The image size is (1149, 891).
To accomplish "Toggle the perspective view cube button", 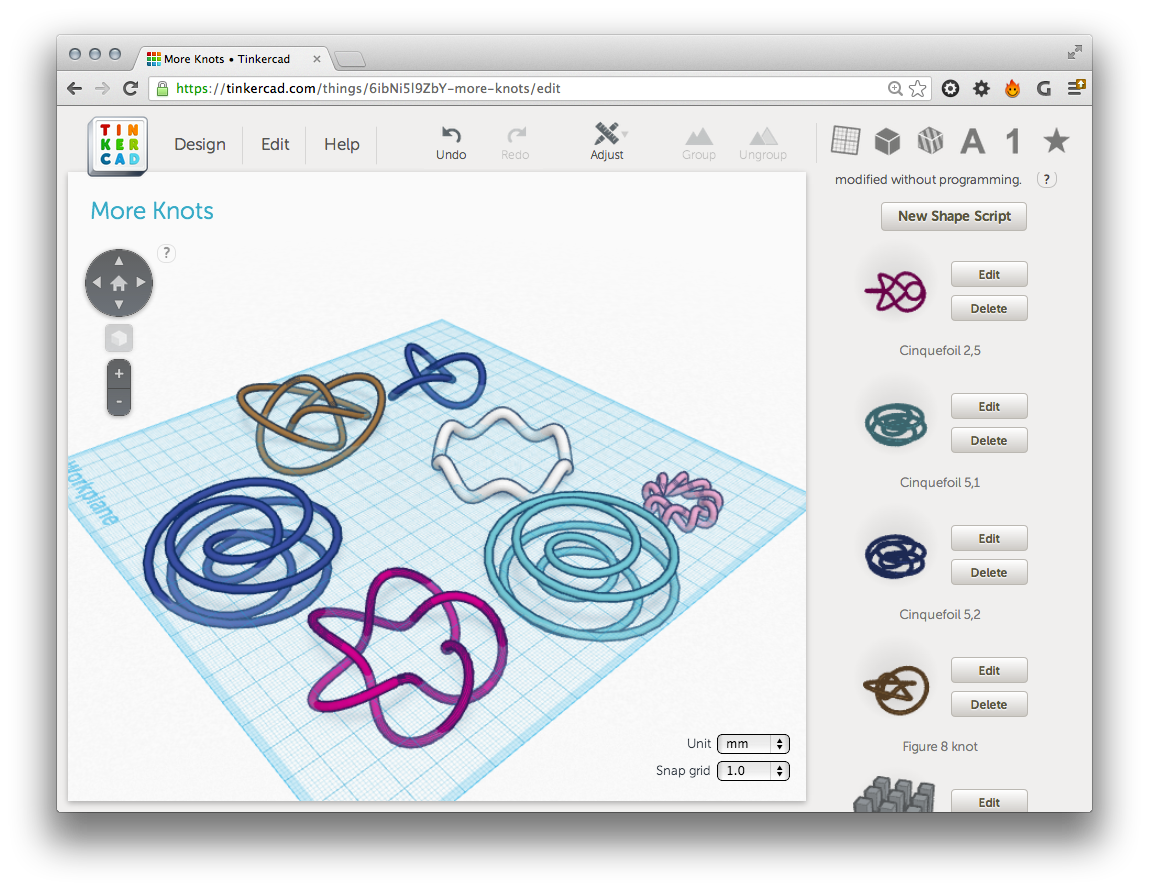I will coord(119,338).
